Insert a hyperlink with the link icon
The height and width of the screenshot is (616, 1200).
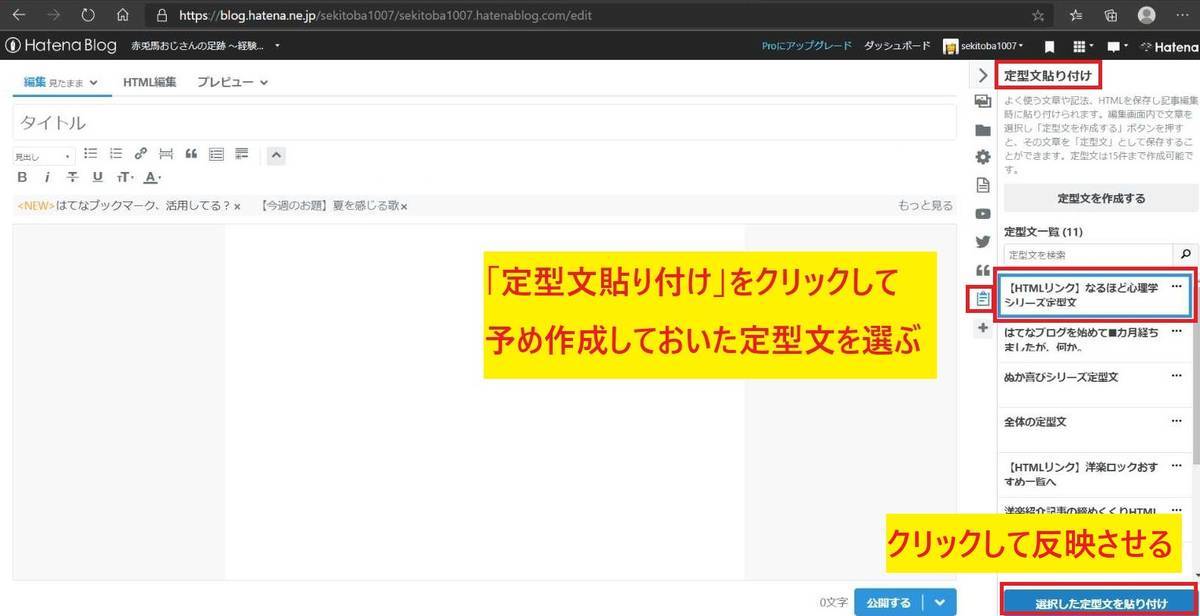point(141,154)
